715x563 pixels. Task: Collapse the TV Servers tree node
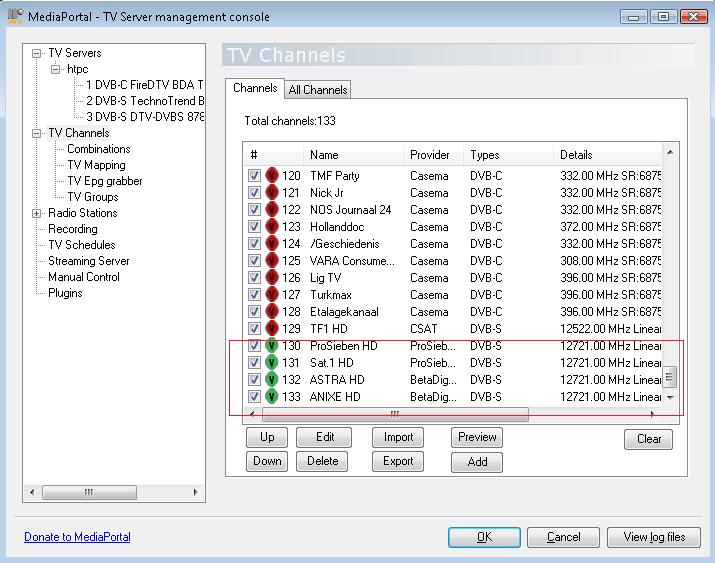click(x=37, y=53)
